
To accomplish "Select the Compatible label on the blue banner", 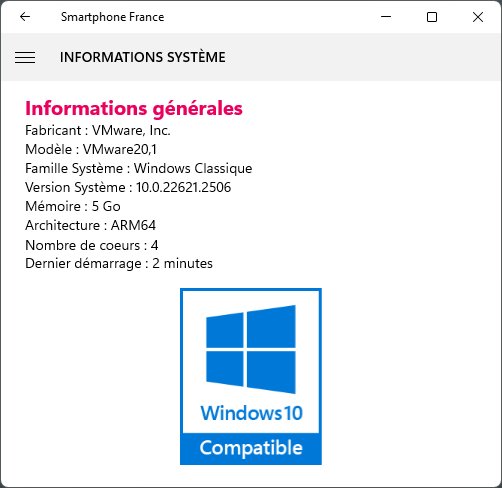I will 251,448.
